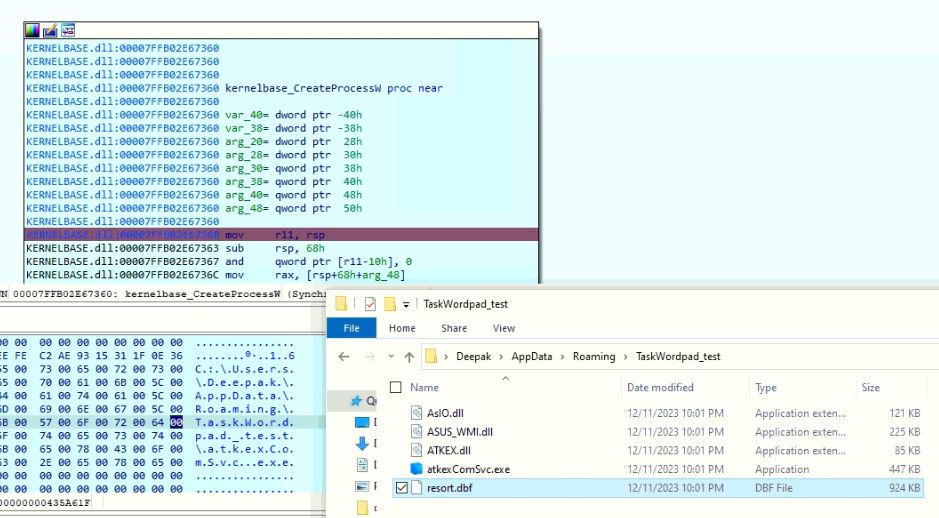Click the resort.dbf file icon
Image resolution: width=939 pixels, height=518 pixels.
point(416,488)
